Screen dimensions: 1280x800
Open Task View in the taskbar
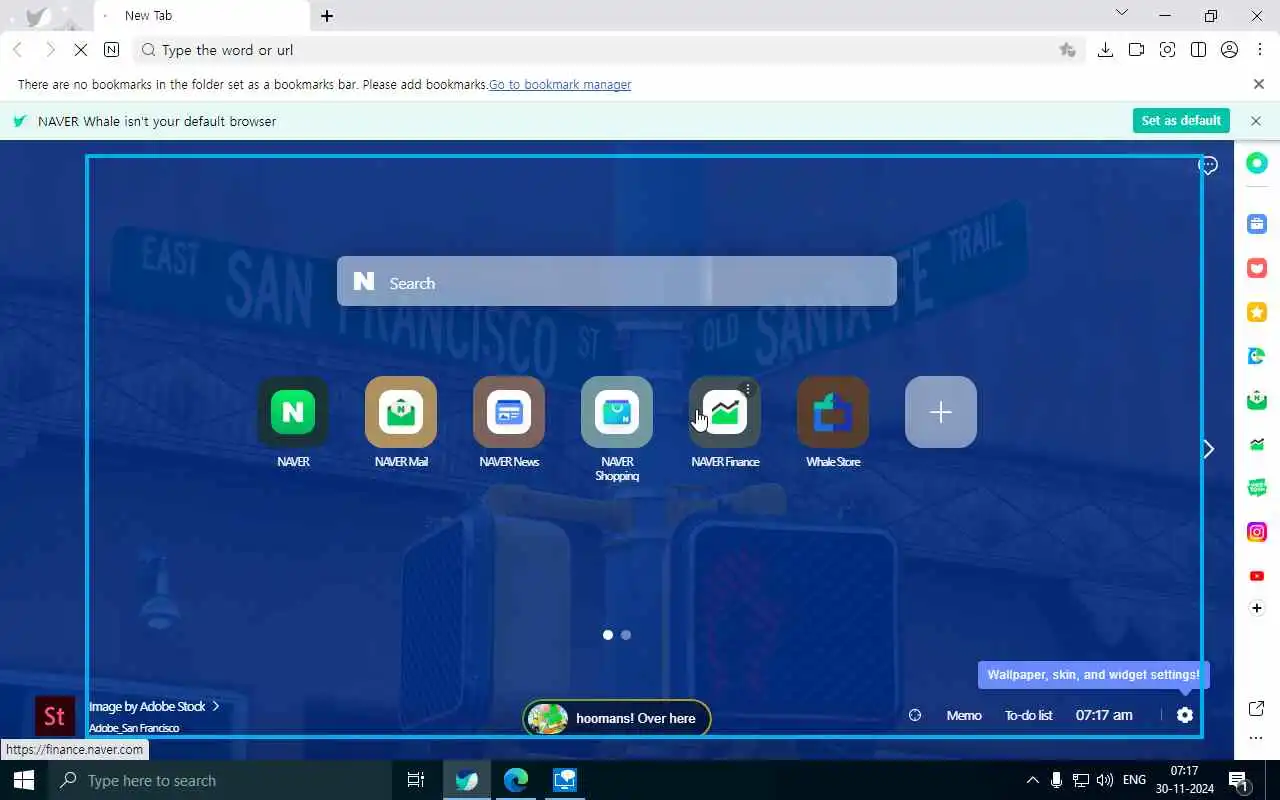[416, 780]
